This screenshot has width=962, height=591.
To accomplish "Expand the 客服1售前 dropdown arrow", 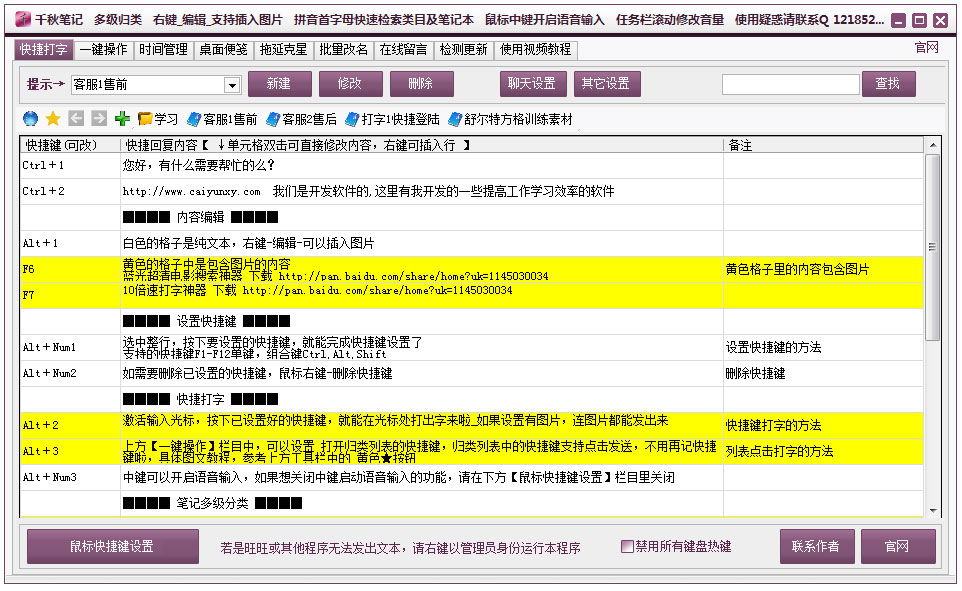I will pyautogui.click(x=232, y=85).
